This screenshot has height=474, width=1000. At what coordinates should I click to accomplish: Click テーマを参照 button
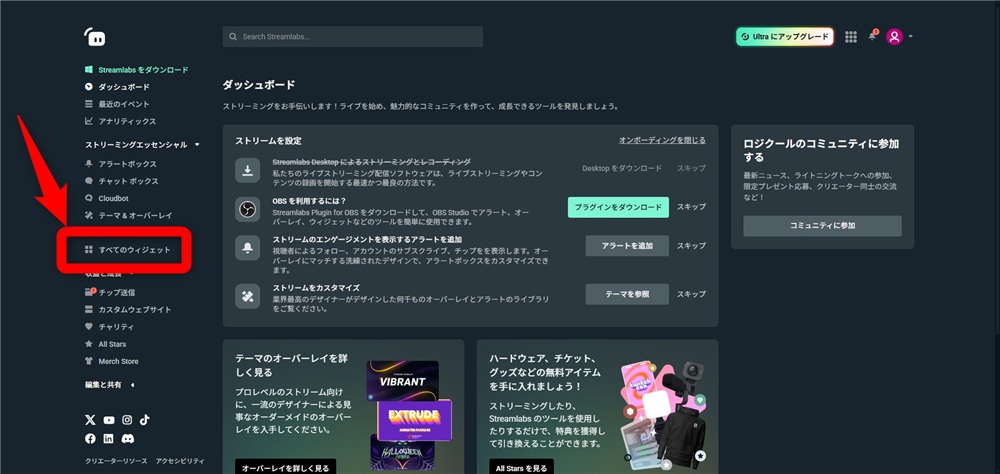click(627, 294)
